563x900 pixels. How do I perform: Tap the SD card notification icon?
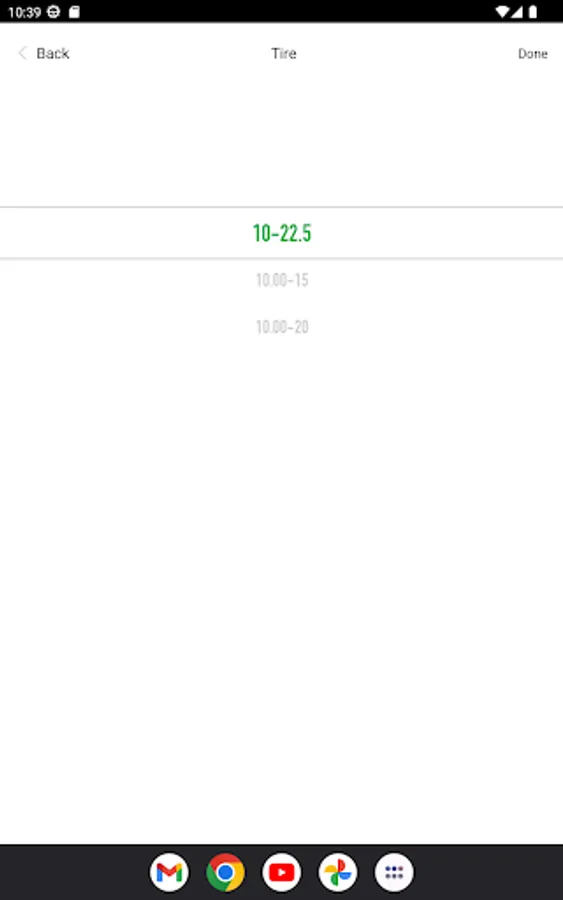pyautogui.click(x=74, y=11)
